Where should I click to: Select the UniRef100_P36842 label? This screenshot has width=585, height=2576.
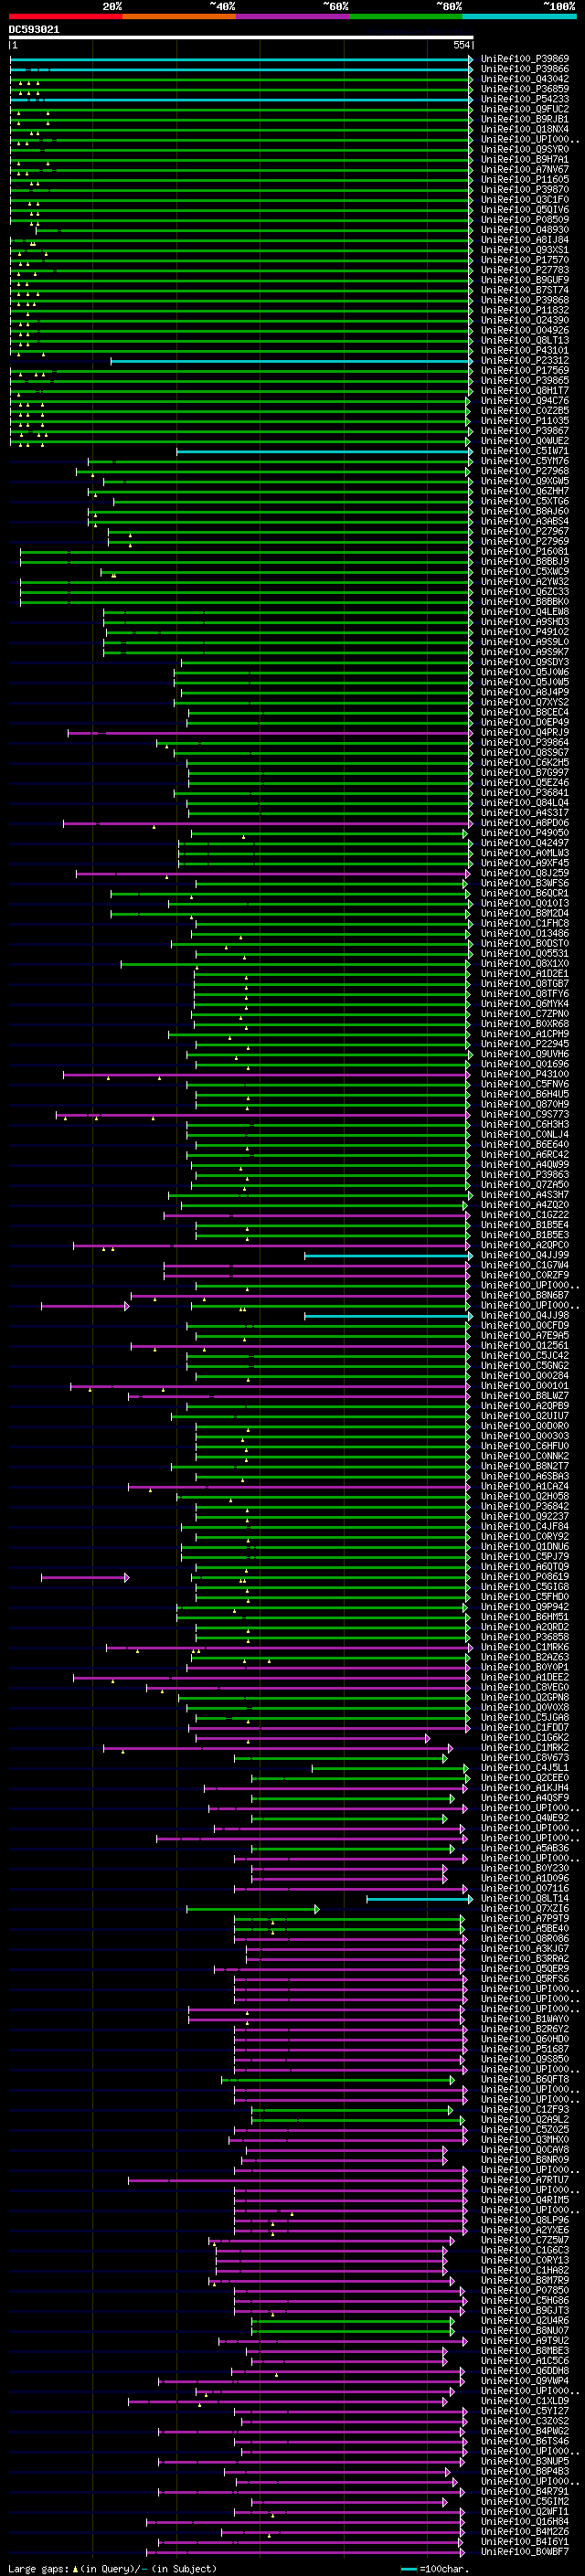coord(525,1507)
